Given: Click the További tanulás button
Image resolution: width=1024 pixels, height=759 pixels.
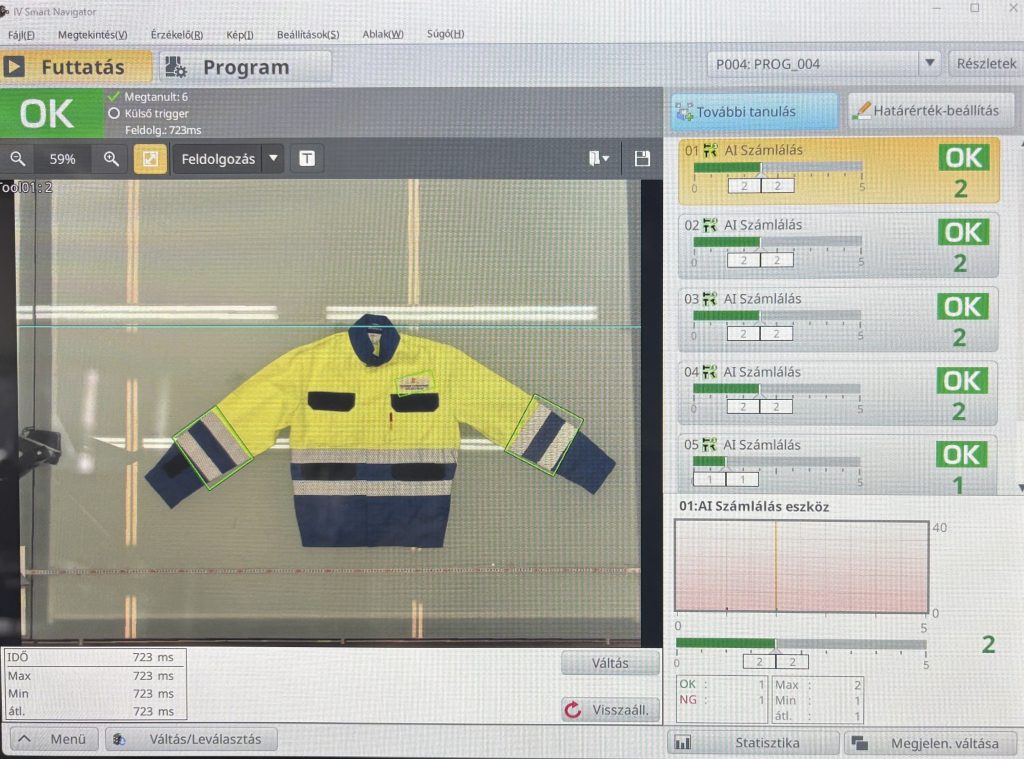Looking at the screenshot, I should click(754, 111).
